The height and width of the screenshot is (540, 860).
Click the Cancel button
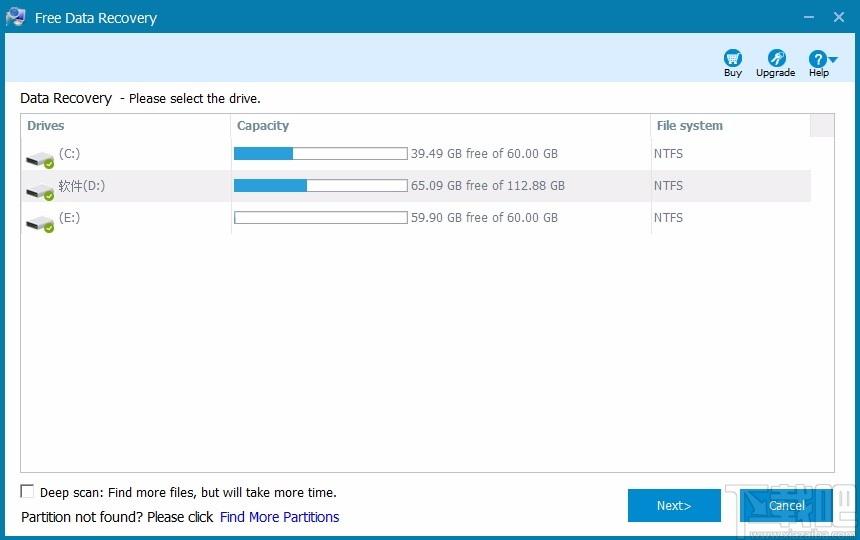click(x=787, y=505)
